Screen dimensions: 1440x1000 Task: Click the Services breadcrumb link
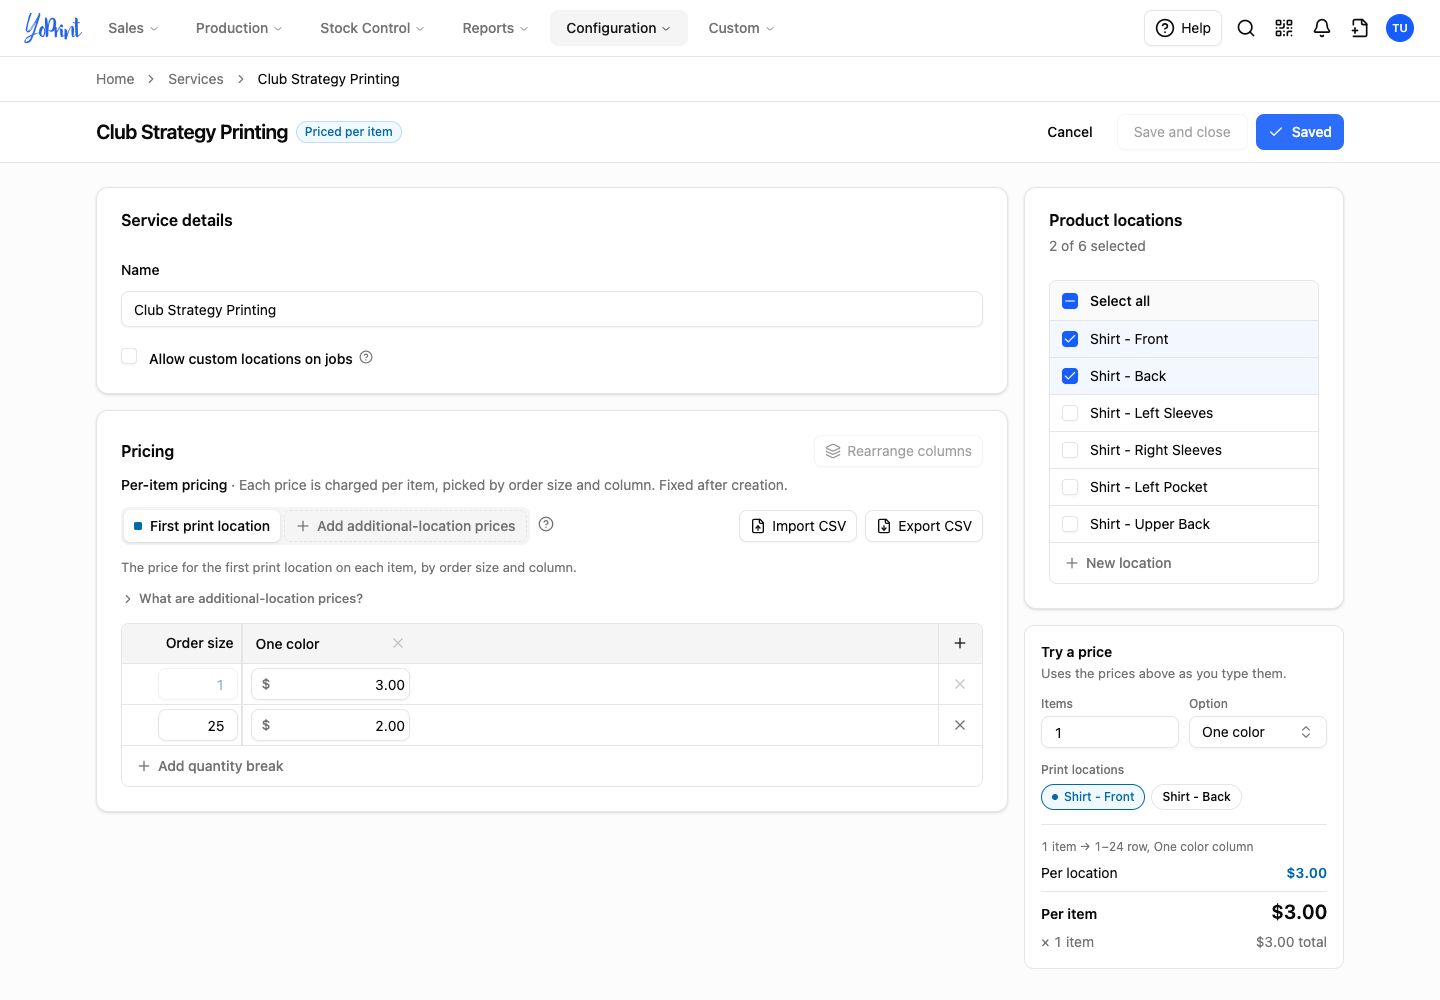(196, 79)
